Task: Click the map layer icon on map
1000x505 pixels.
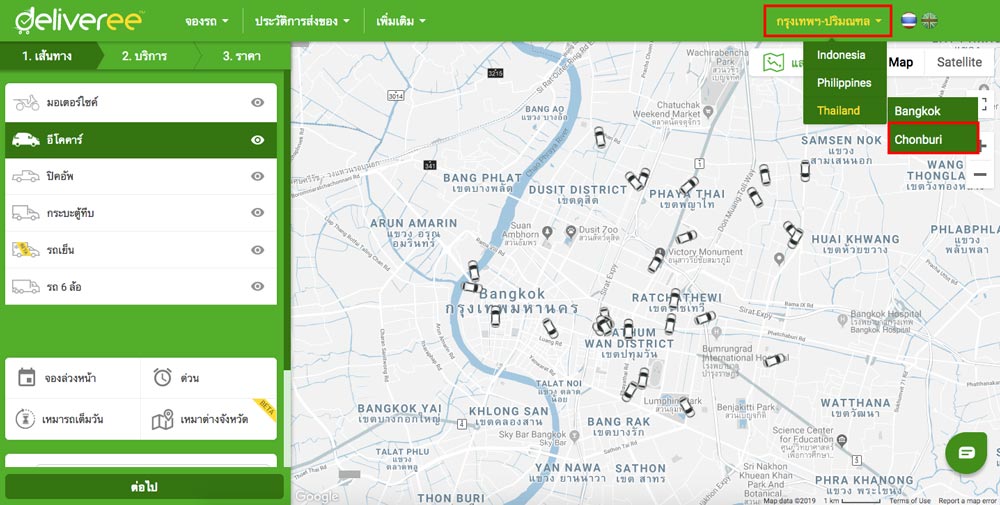Action: pos(773,62)
